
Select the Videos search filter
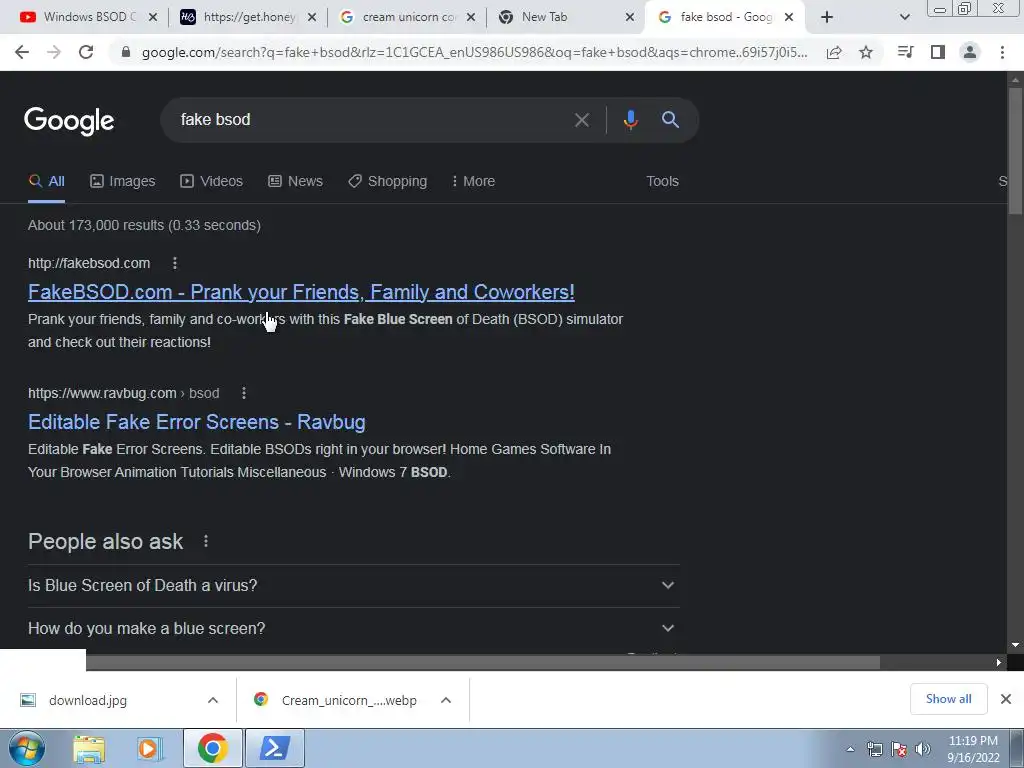212,182
